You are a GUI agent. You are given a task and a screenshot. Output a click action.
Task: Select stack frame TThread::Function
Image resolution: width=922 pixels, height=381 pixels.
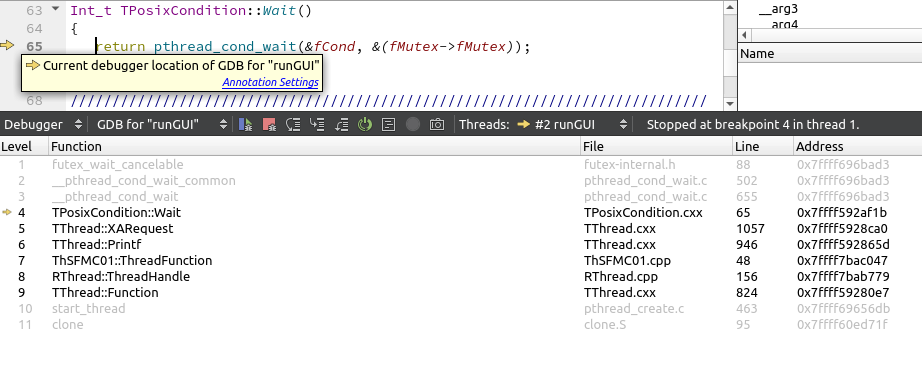[x=105, y=292]
